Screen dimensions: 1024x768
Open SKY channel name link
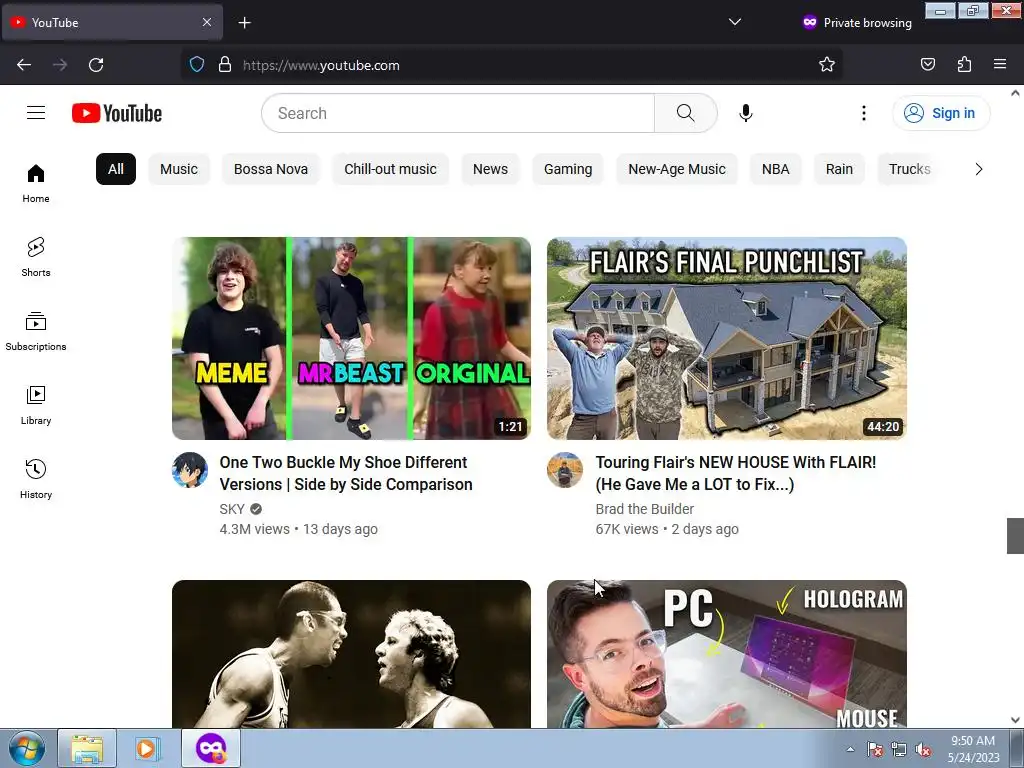pos(232,509)
